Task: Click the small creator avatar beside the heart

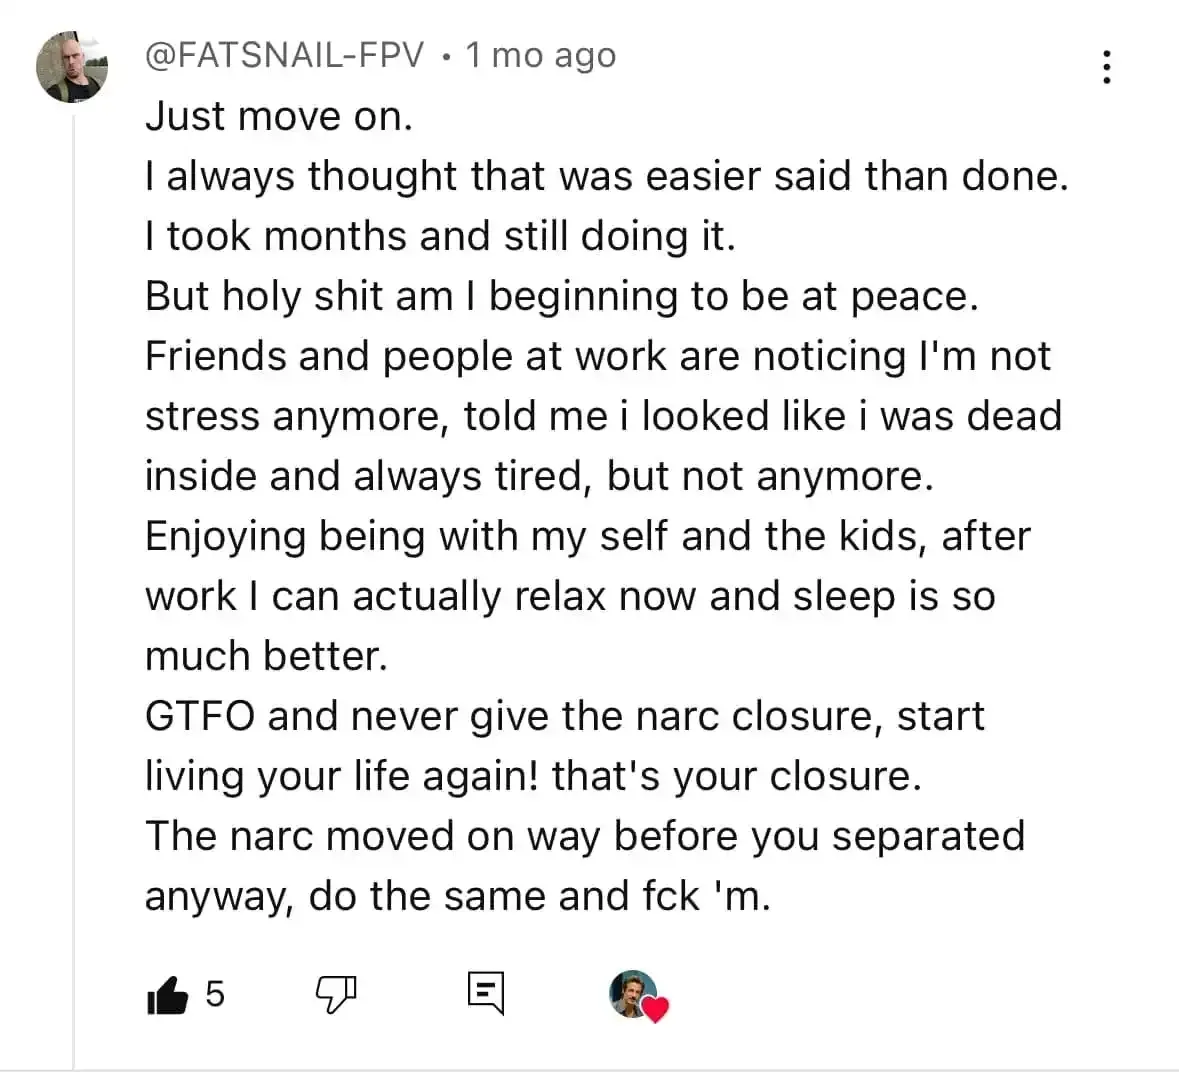Action: click(632, 992)
